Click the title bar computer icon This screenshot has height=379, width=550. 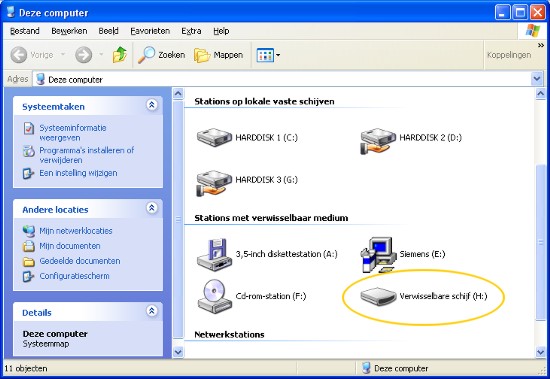[11, 12]
